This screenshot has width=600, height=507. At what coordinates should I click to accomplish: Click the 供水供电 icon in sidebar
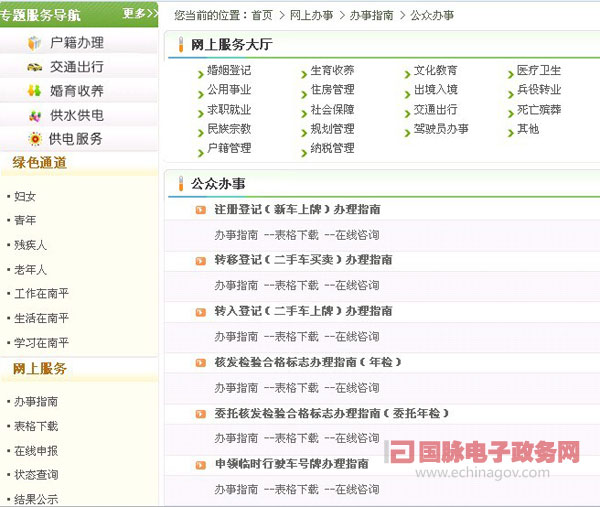tap(35, 115)
